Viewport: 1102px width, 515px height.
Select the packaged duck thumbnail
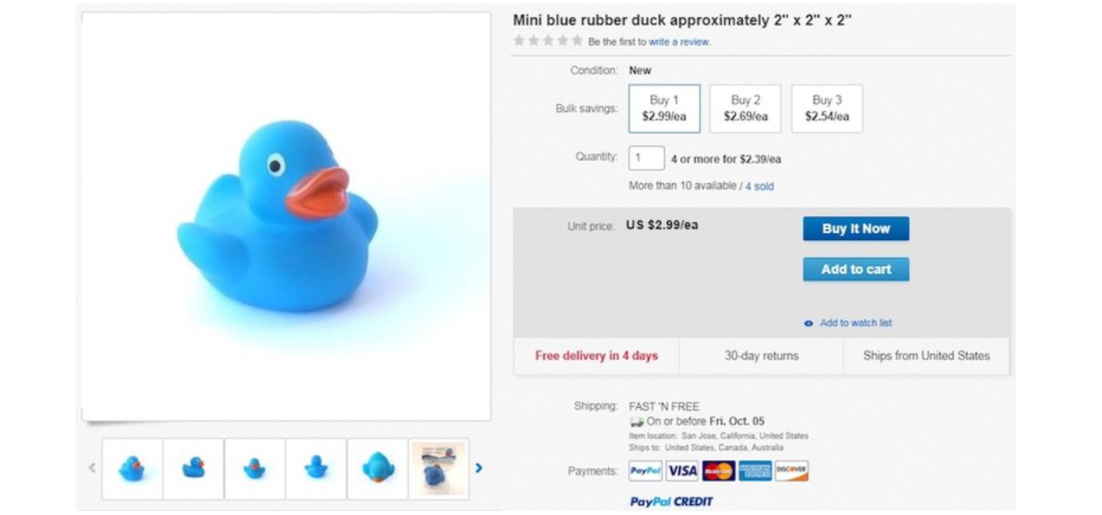tap(439, 469)
